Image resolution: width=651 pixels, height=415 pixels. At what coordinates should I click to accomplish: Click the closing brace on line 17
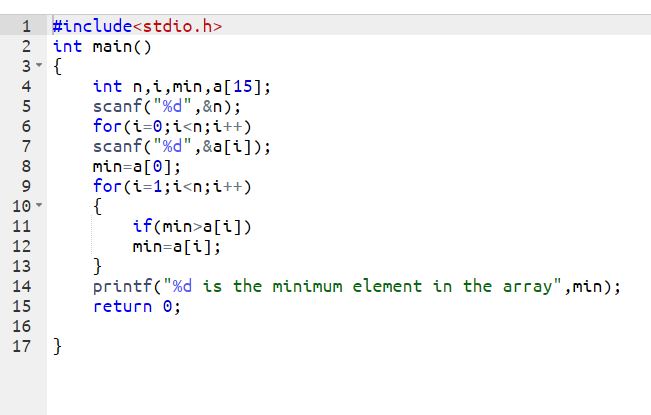click(57, 346)
